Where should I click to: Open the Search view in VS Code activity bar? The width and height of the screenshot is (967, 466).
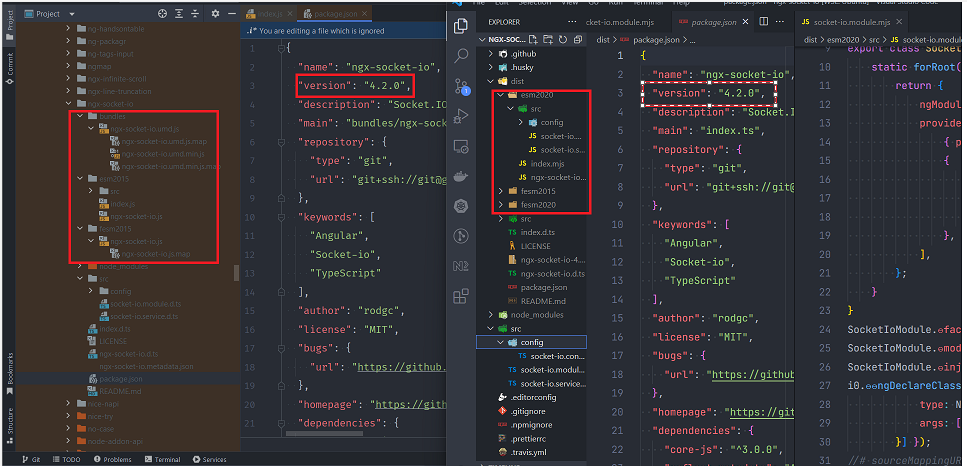[x=461, y=55]
